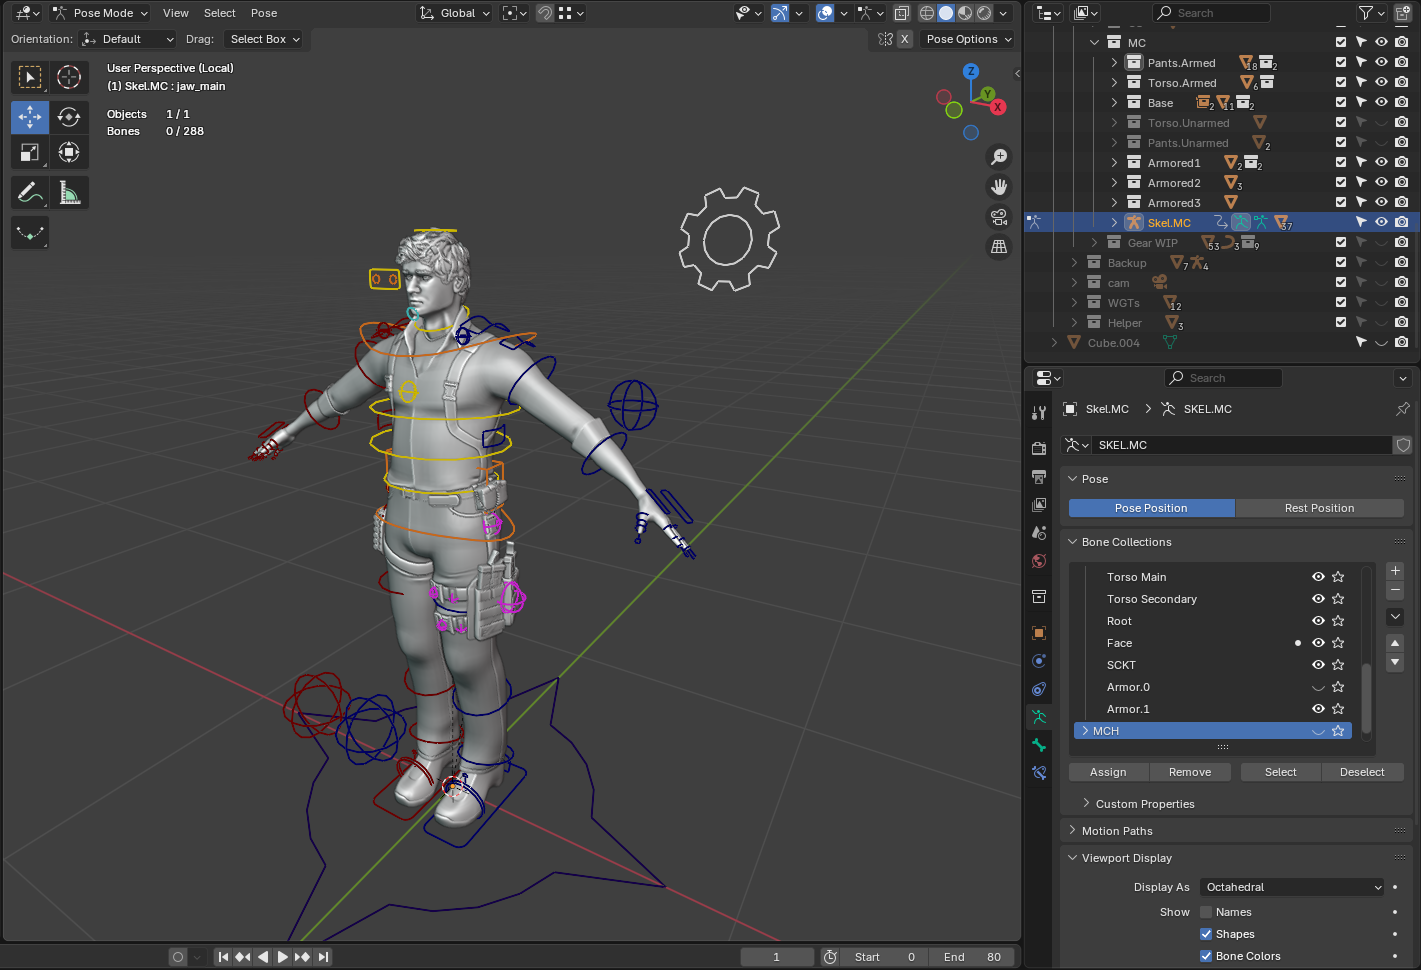Viewport: 1421px width, 970px height.
Task: Open the Object properties tab
Action: pos(1039,633)
